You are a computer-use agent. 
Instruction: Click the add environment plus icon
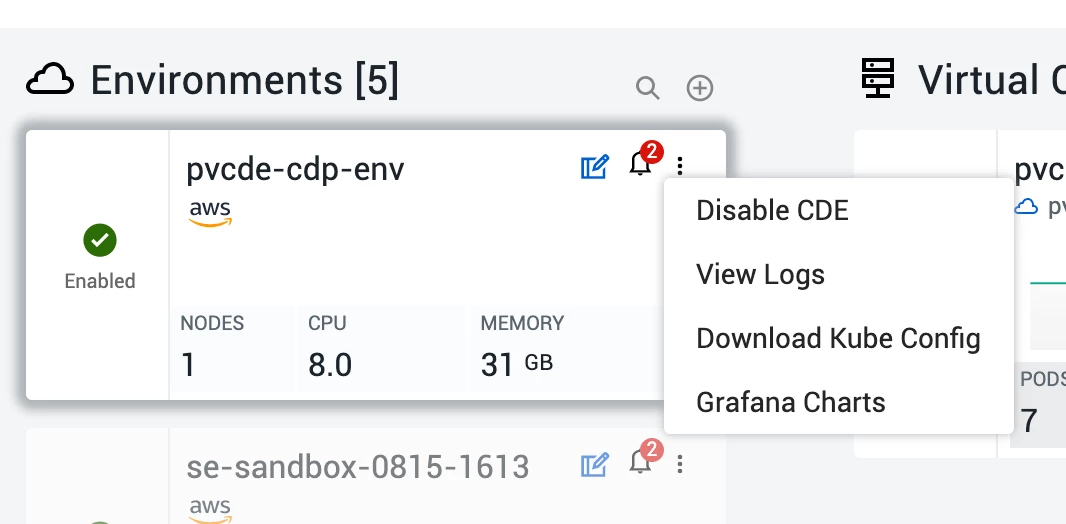(700, 88)
